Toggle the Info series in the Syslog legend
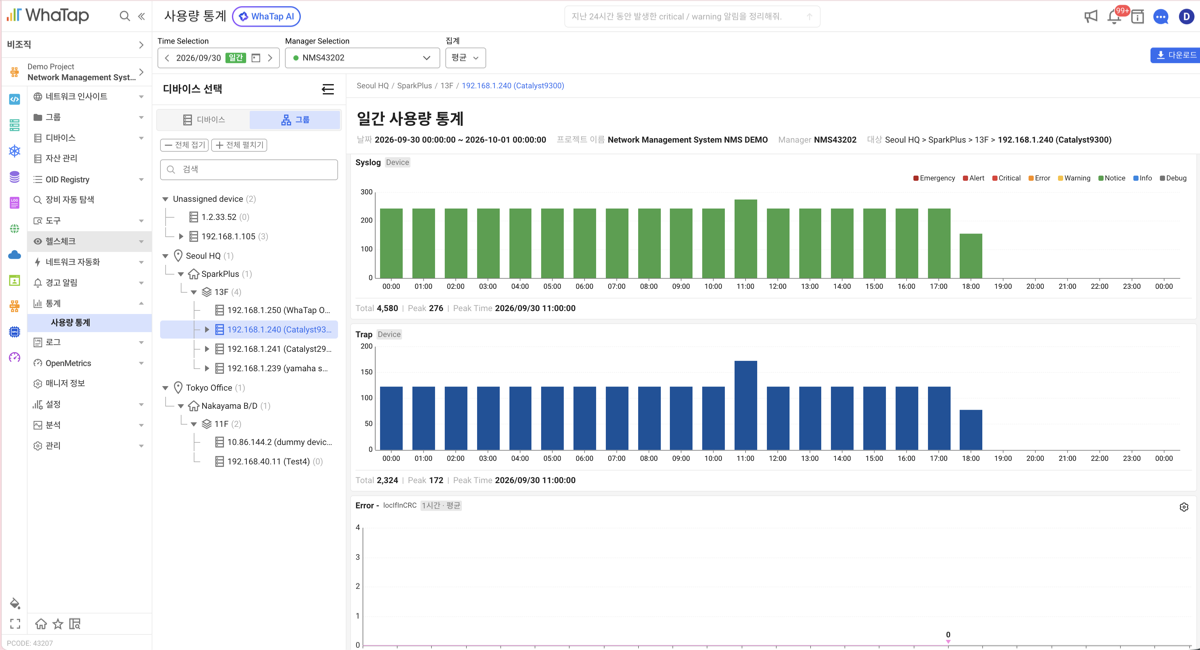This screenshot has width=1200, height=650. pos(1142,178)
